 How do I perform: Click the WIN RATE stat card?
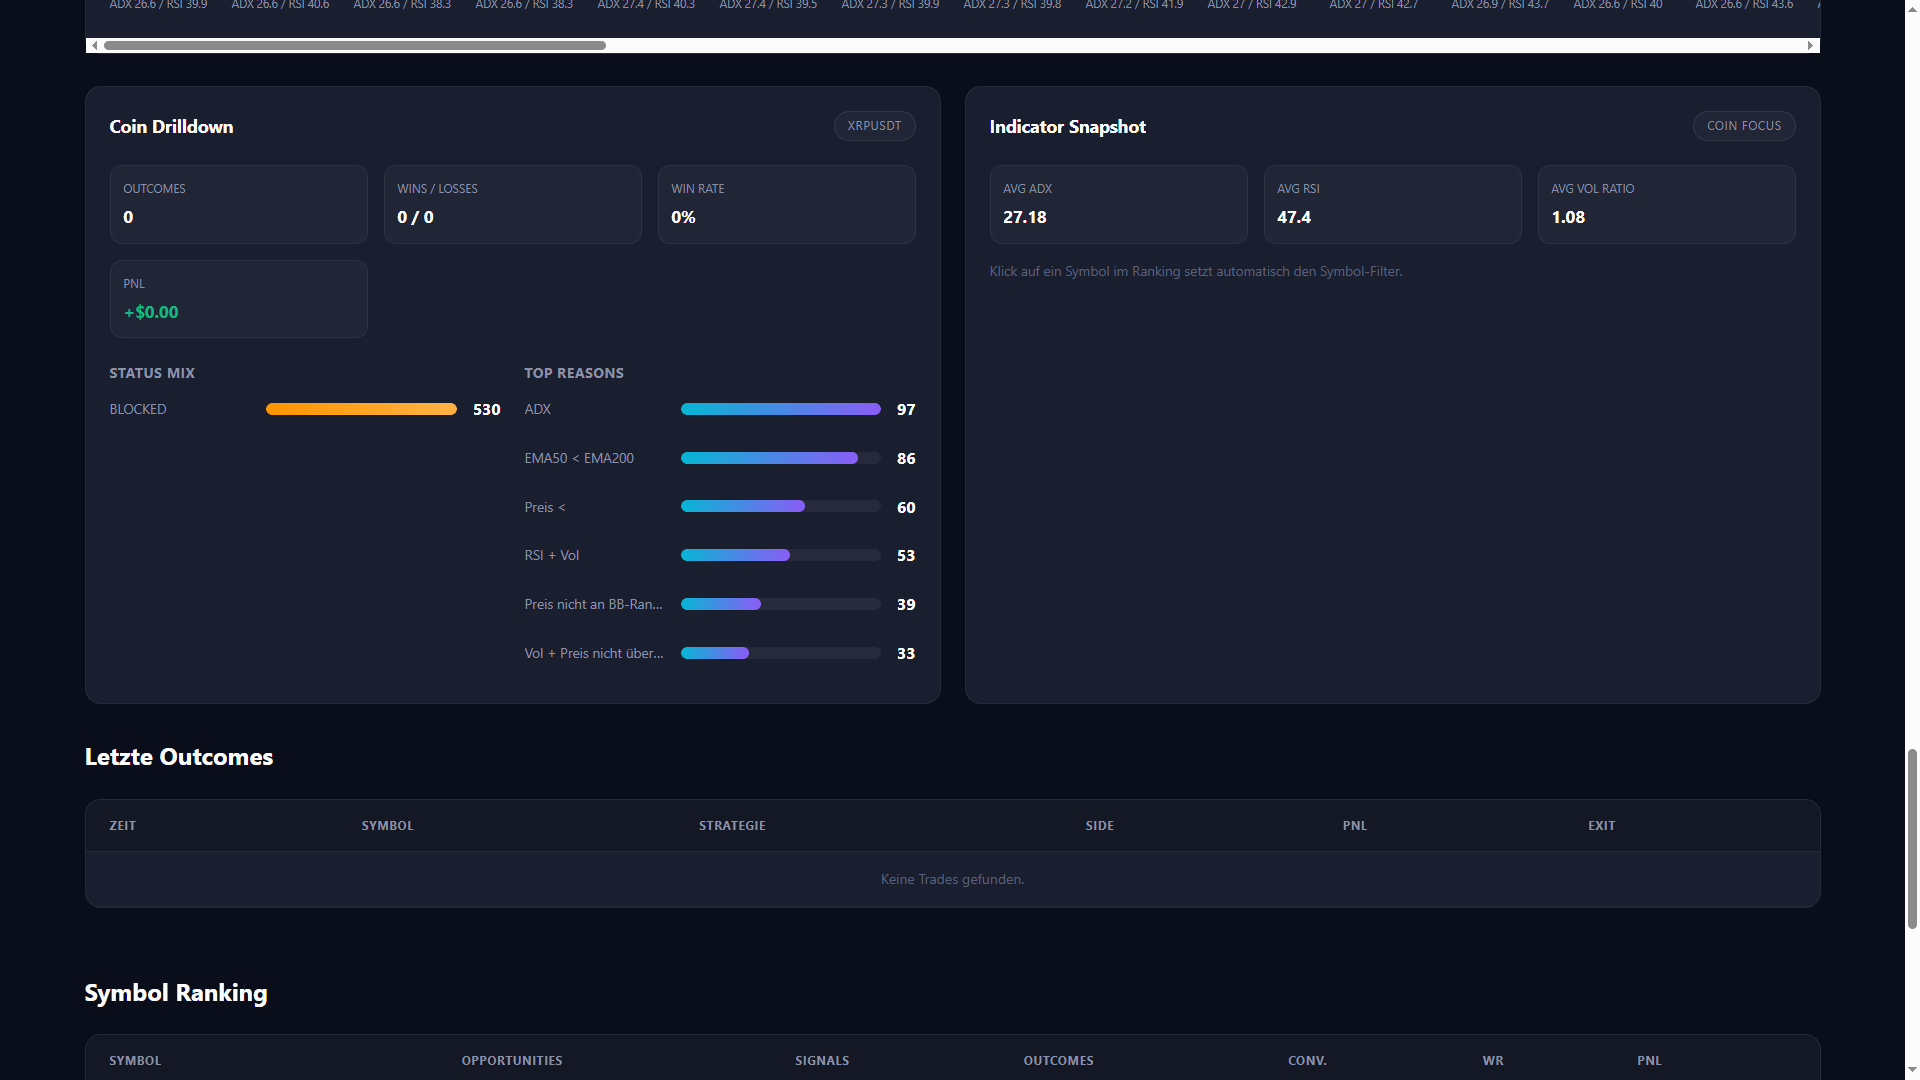coord(786,204)
